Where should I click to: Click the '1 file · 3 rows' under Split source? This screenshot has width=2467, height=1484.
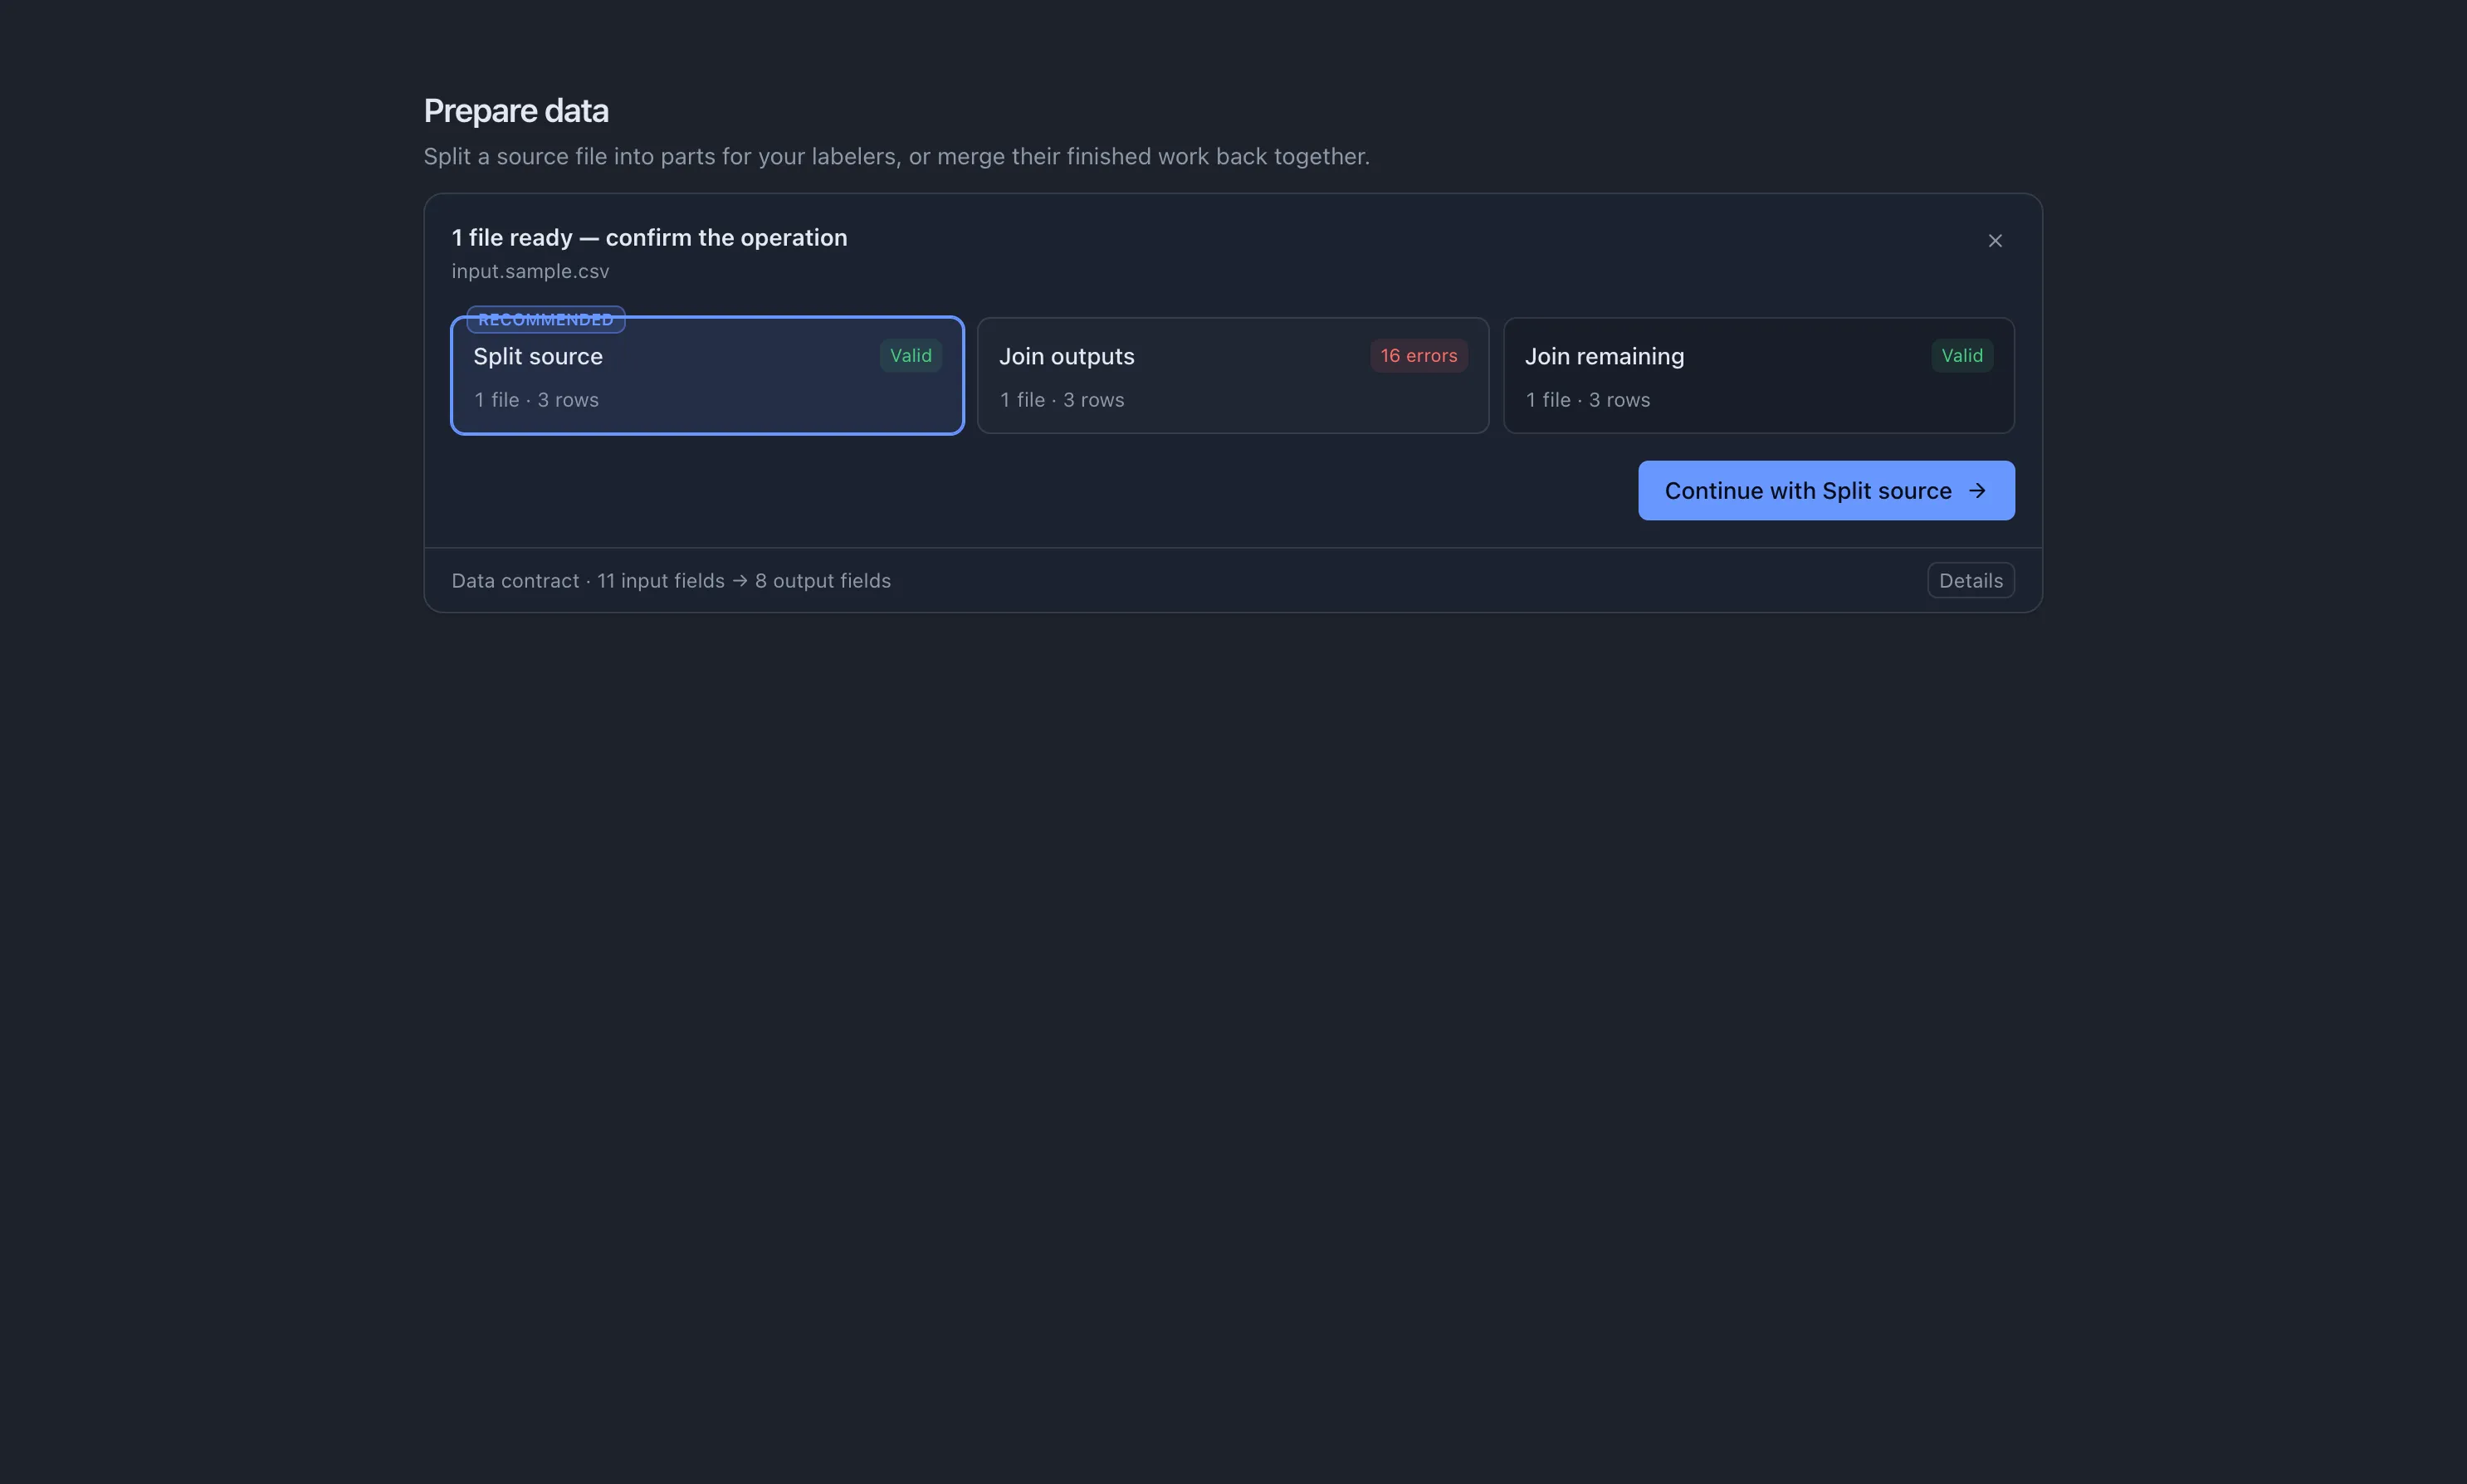536,399
